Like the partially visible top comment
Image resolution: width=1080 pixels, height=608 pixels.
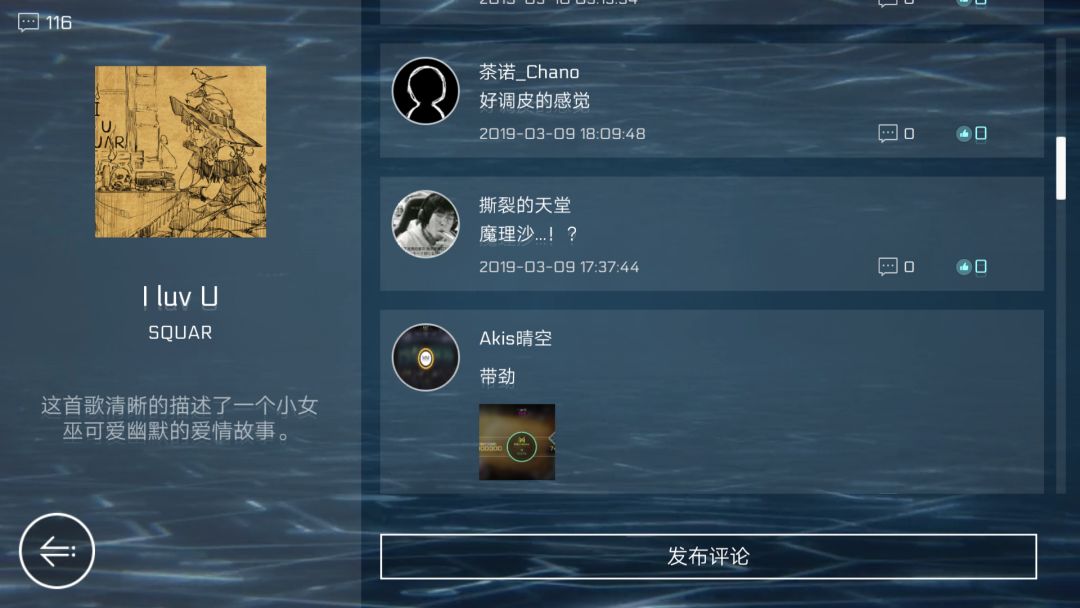[x=964, y=3]
